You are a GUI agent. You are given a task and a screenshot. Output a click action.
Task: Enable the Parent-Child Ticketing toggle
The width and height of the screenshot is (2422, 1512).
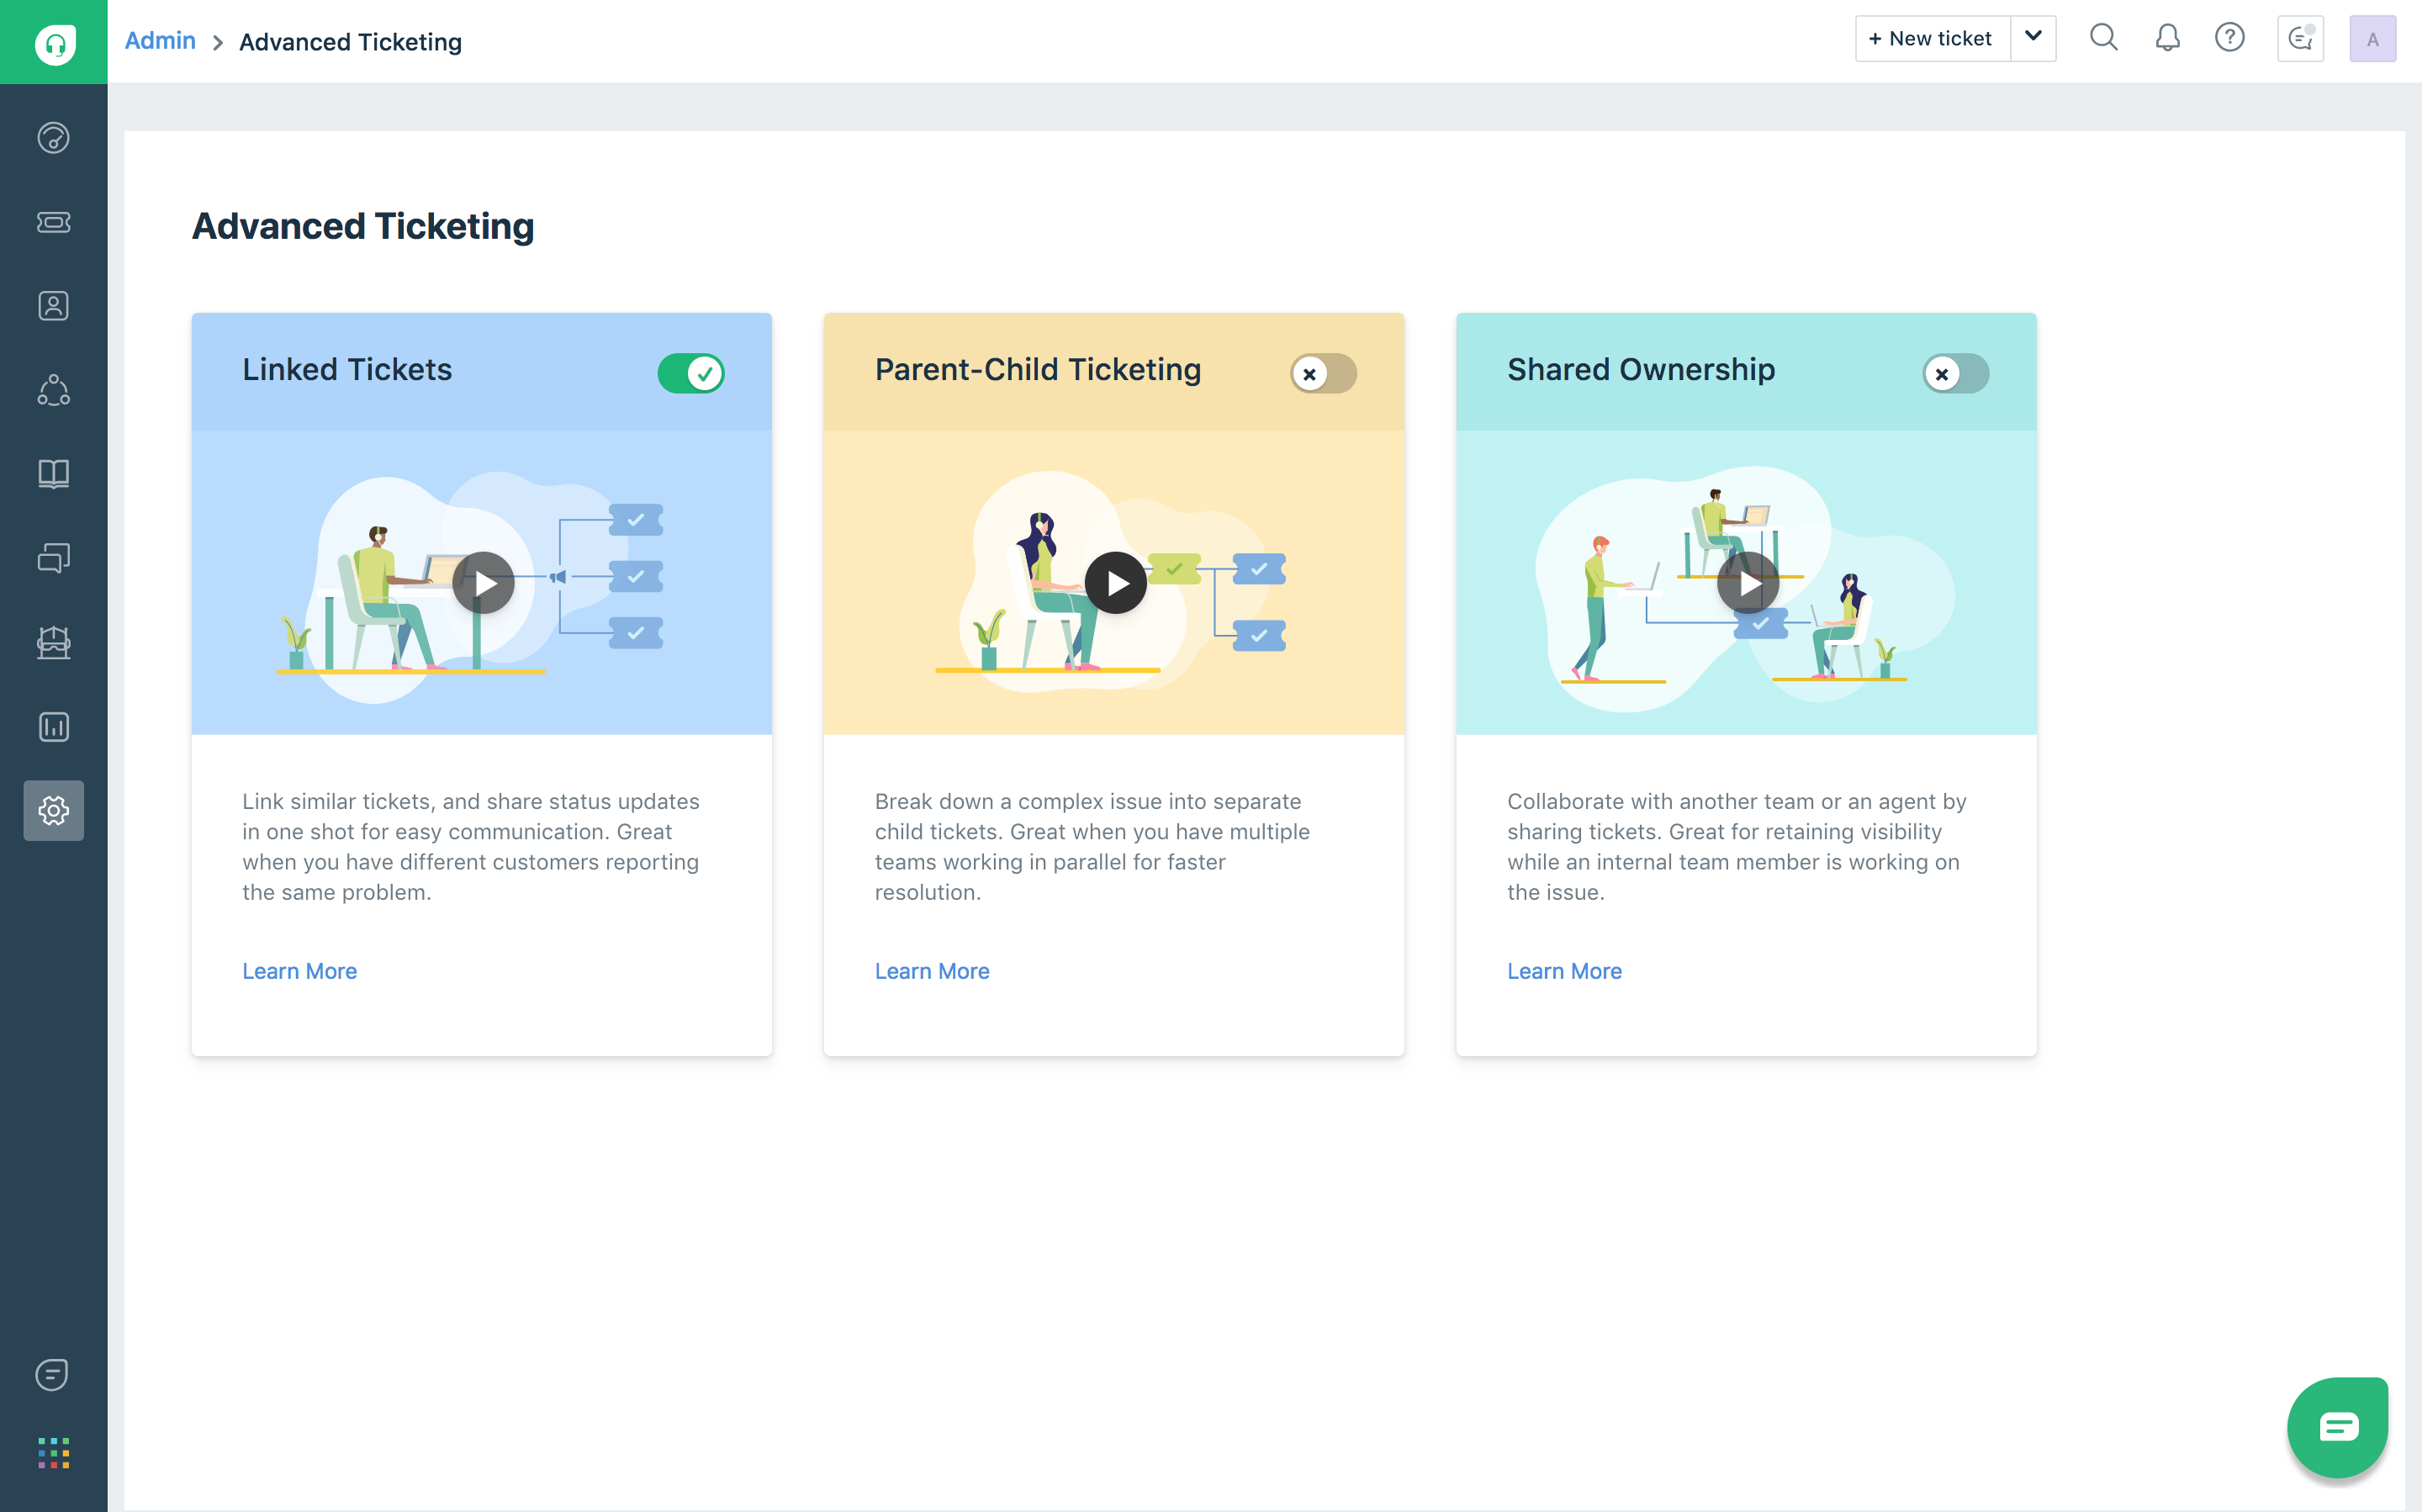pos(1322,373)
